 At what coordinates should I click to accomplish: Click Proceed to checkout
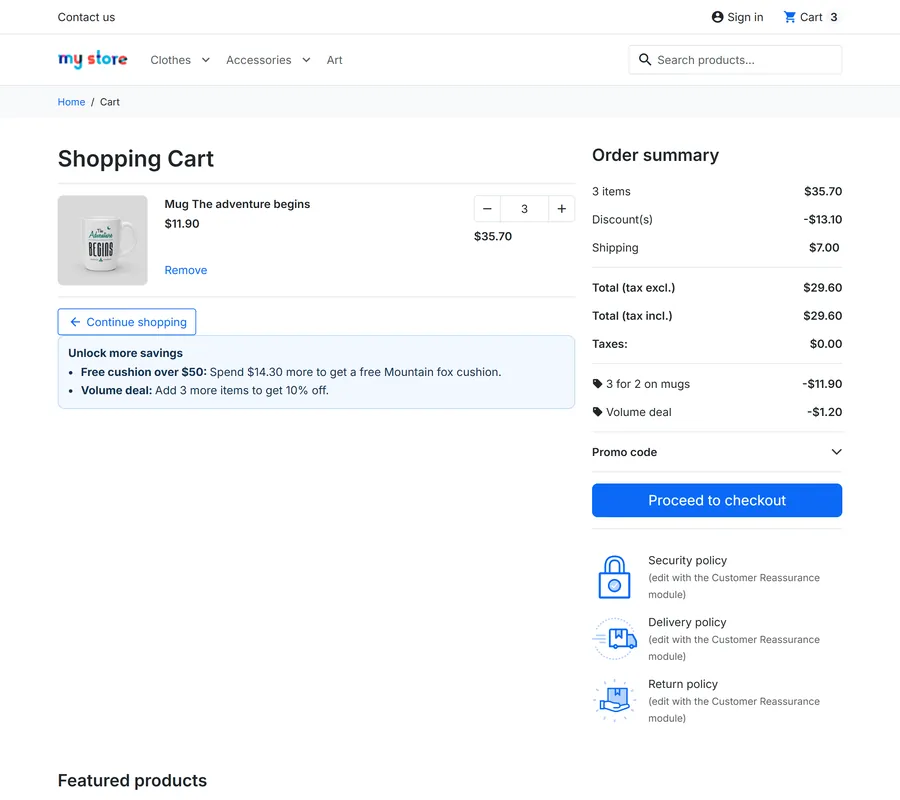[717, 500]
